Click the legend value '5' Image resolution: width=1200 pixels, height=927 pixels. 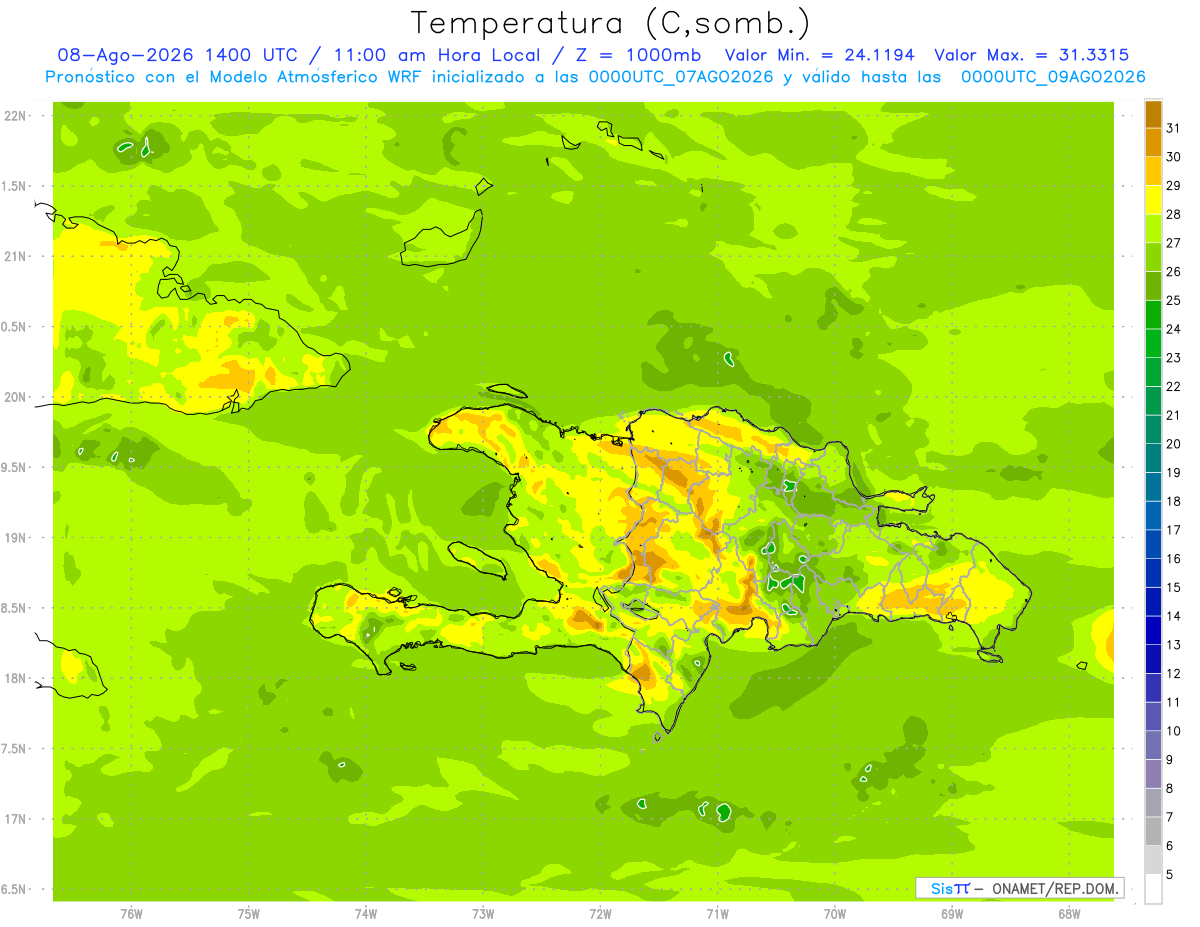coord(1170,875)
